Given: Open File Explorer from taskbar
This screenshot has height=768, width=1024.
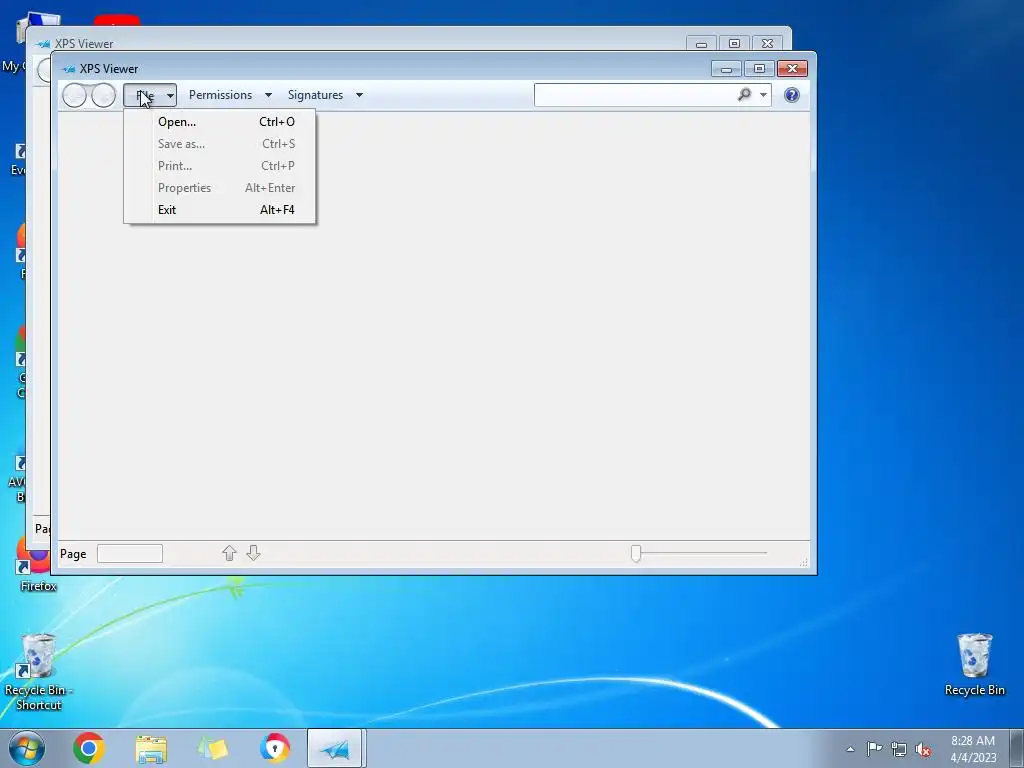Looking at the screenshot, I should (x=151, y=749).
